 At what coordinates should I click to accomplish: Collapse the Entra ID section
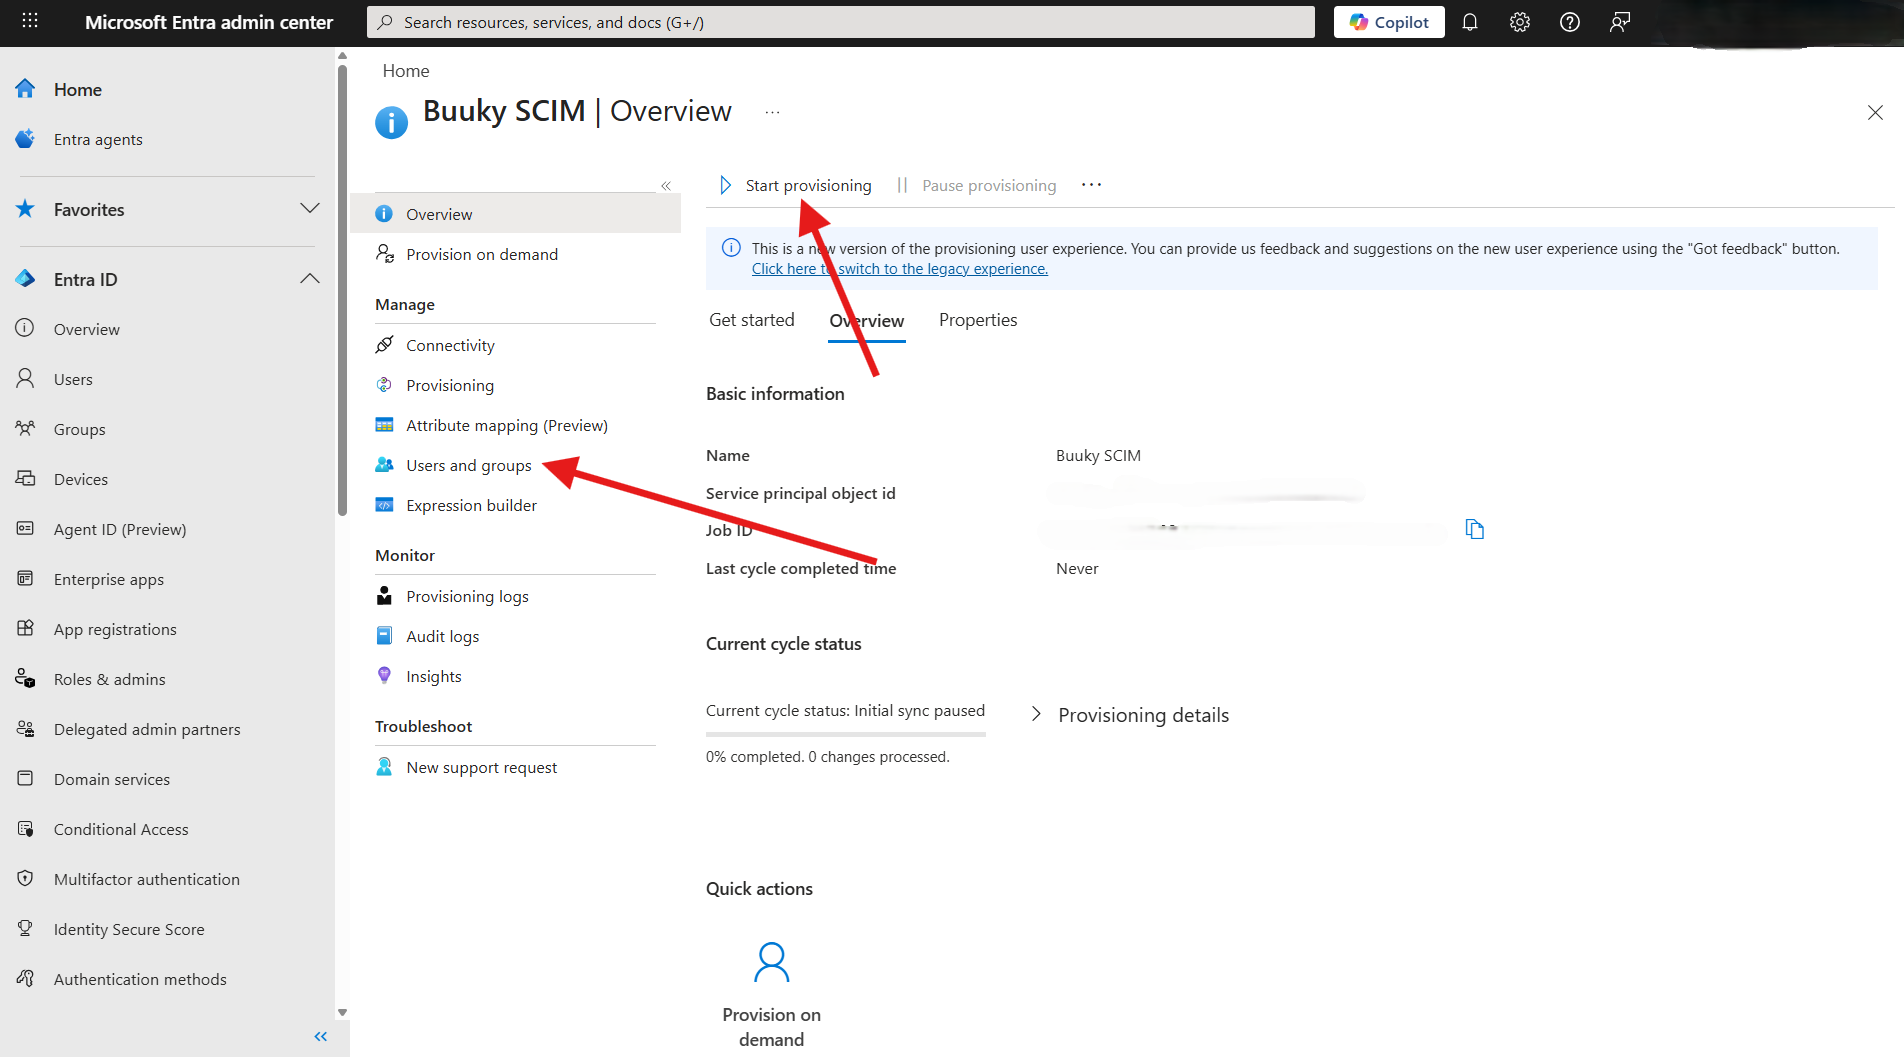tap(310, 279)
